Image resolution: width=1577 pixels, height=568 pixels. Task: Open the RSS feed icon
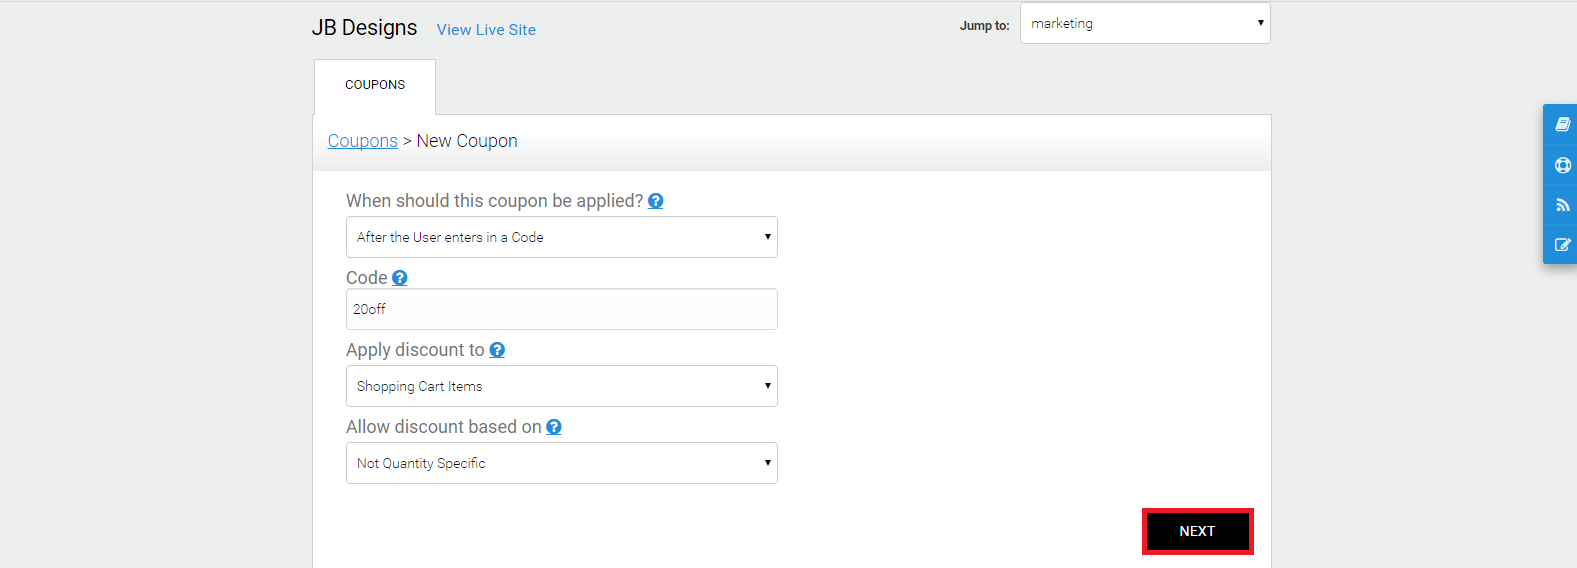tap(1562, 205)
